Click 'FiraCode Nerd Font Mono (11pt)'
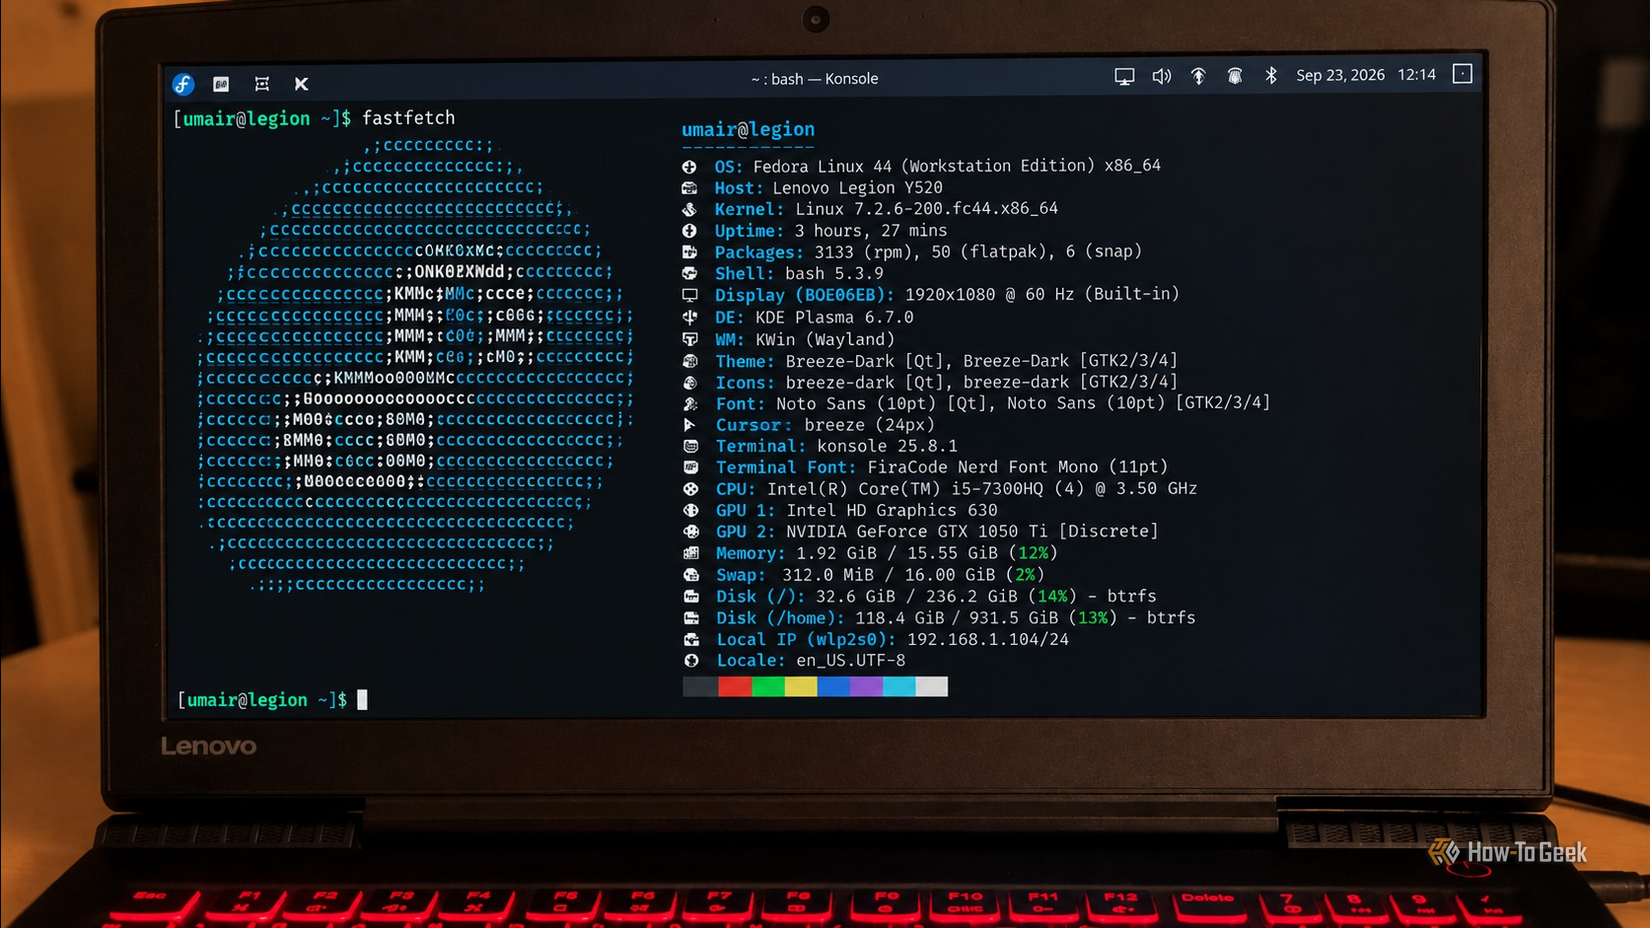 1018,467
